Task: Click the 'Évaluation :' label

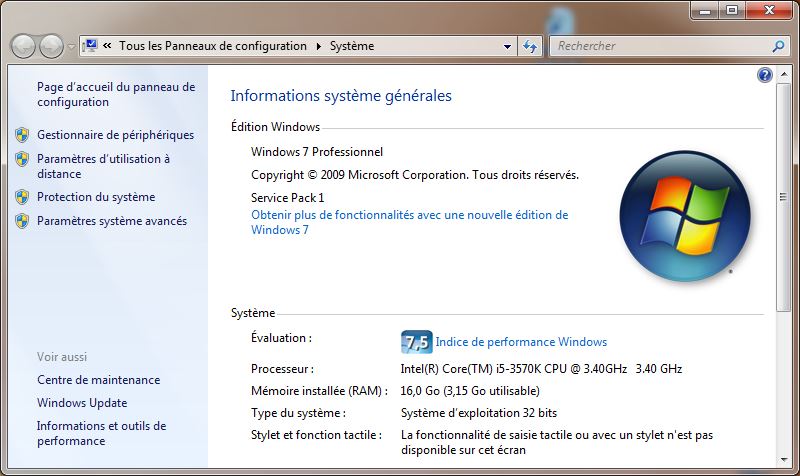Action: click(281, 338)
